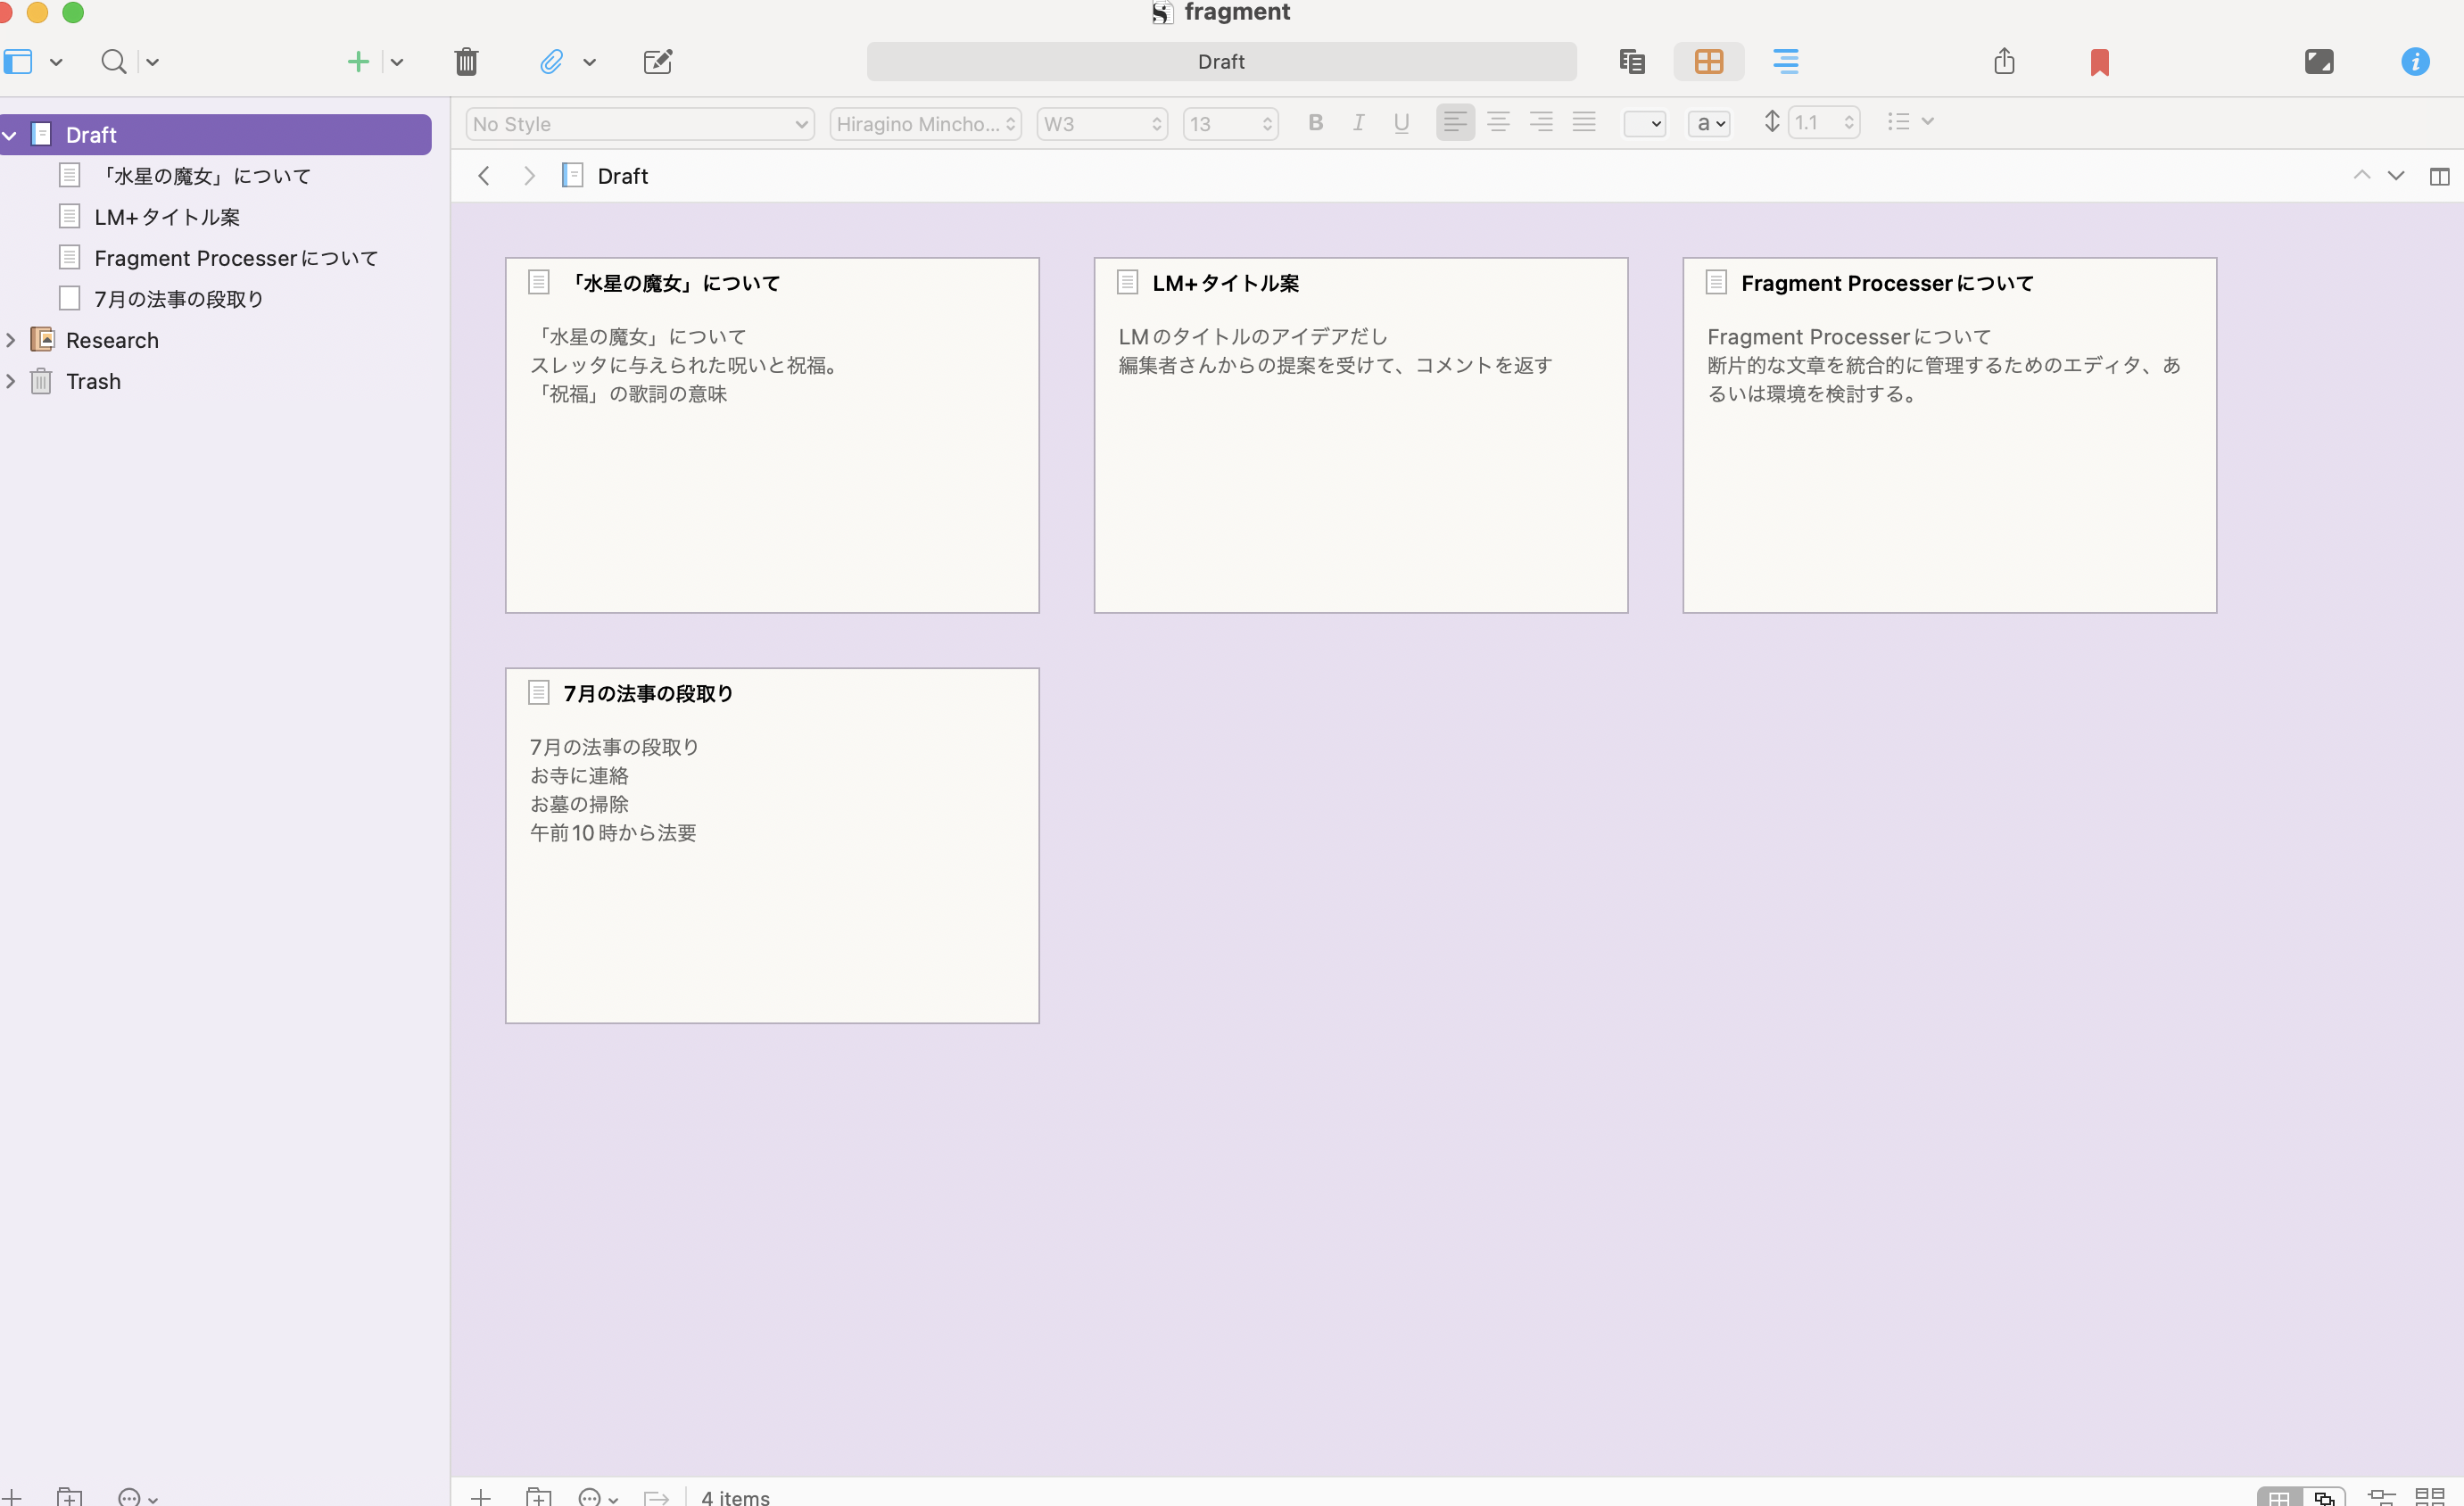Click the Share export icon
Image resolution: width=2464 pixels, height=1506 pixels.
tap(2003, 62)
